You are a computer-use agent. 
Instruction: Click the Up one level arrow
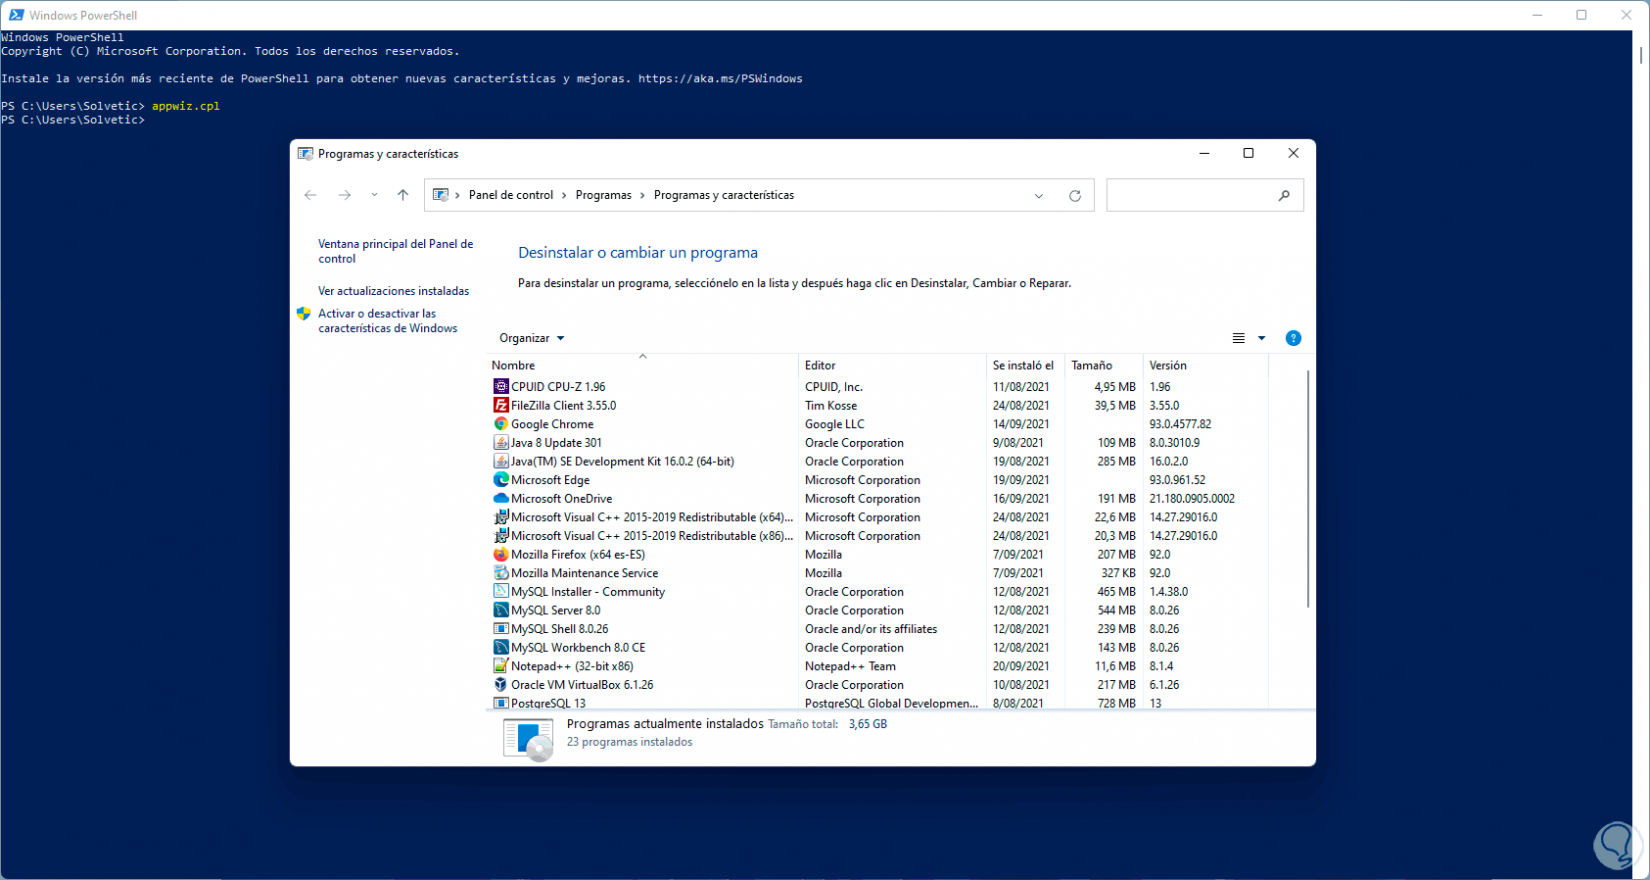tap(403, 195)
